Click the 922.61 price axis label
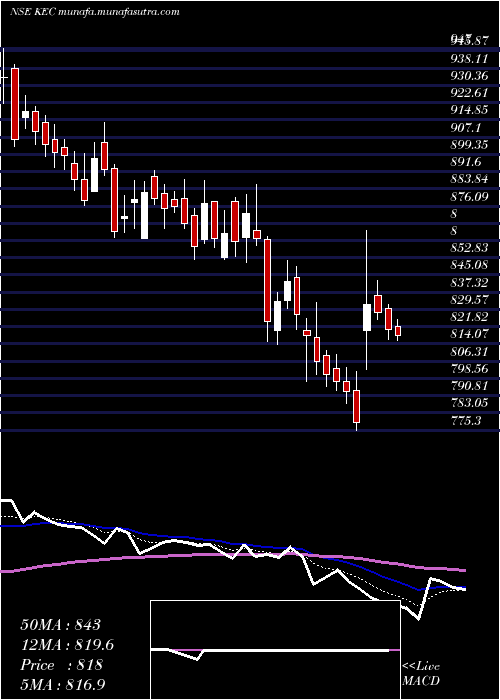 click(x=469, y=93)
